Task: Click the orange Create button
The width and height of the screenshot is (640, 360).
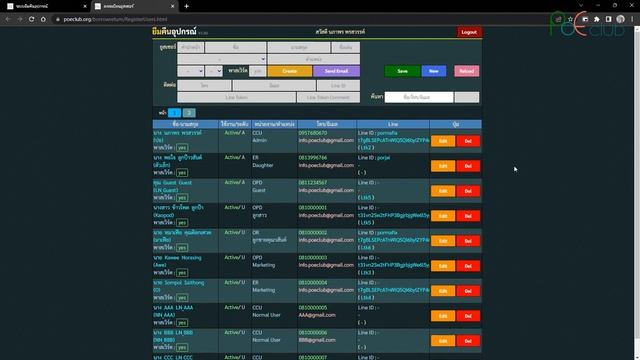Action: pyautogui.click(x=290, y=71)
